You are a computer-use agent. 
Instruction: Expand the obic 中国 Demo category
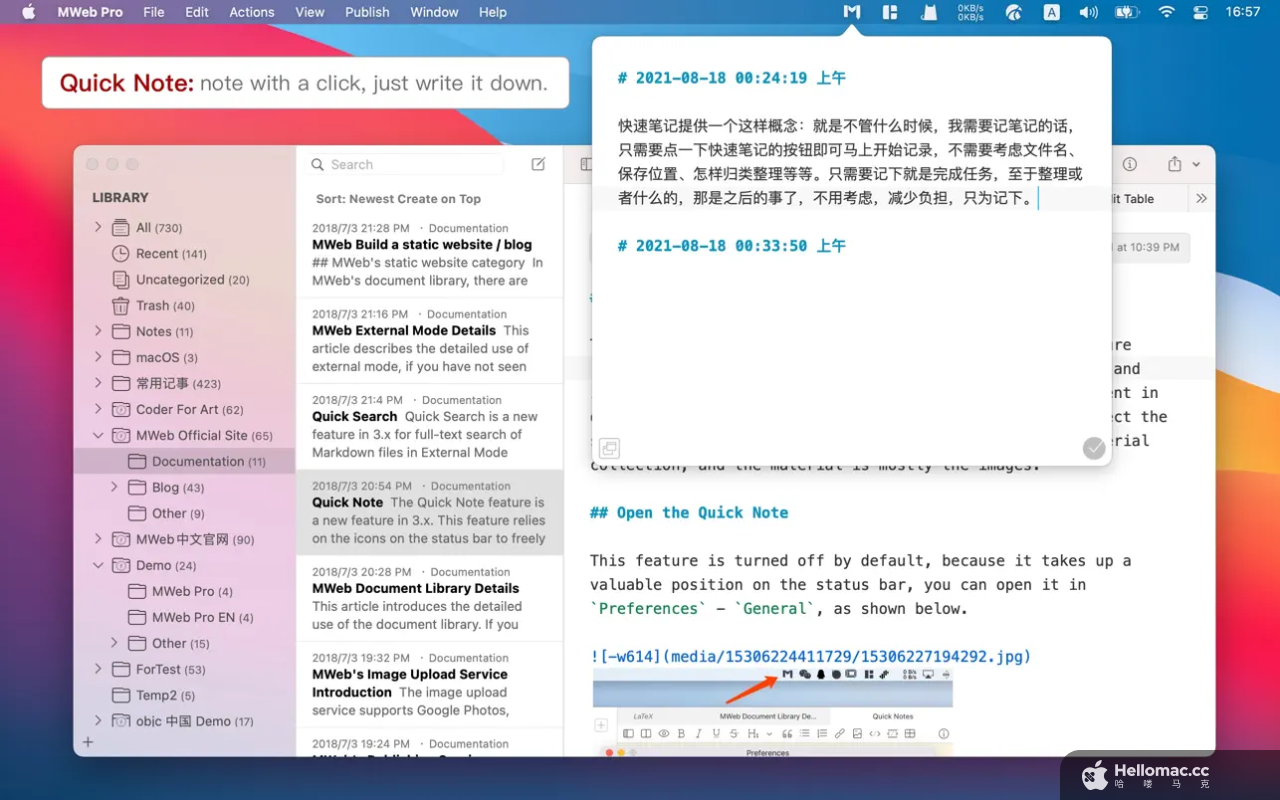tap(98, 721)
